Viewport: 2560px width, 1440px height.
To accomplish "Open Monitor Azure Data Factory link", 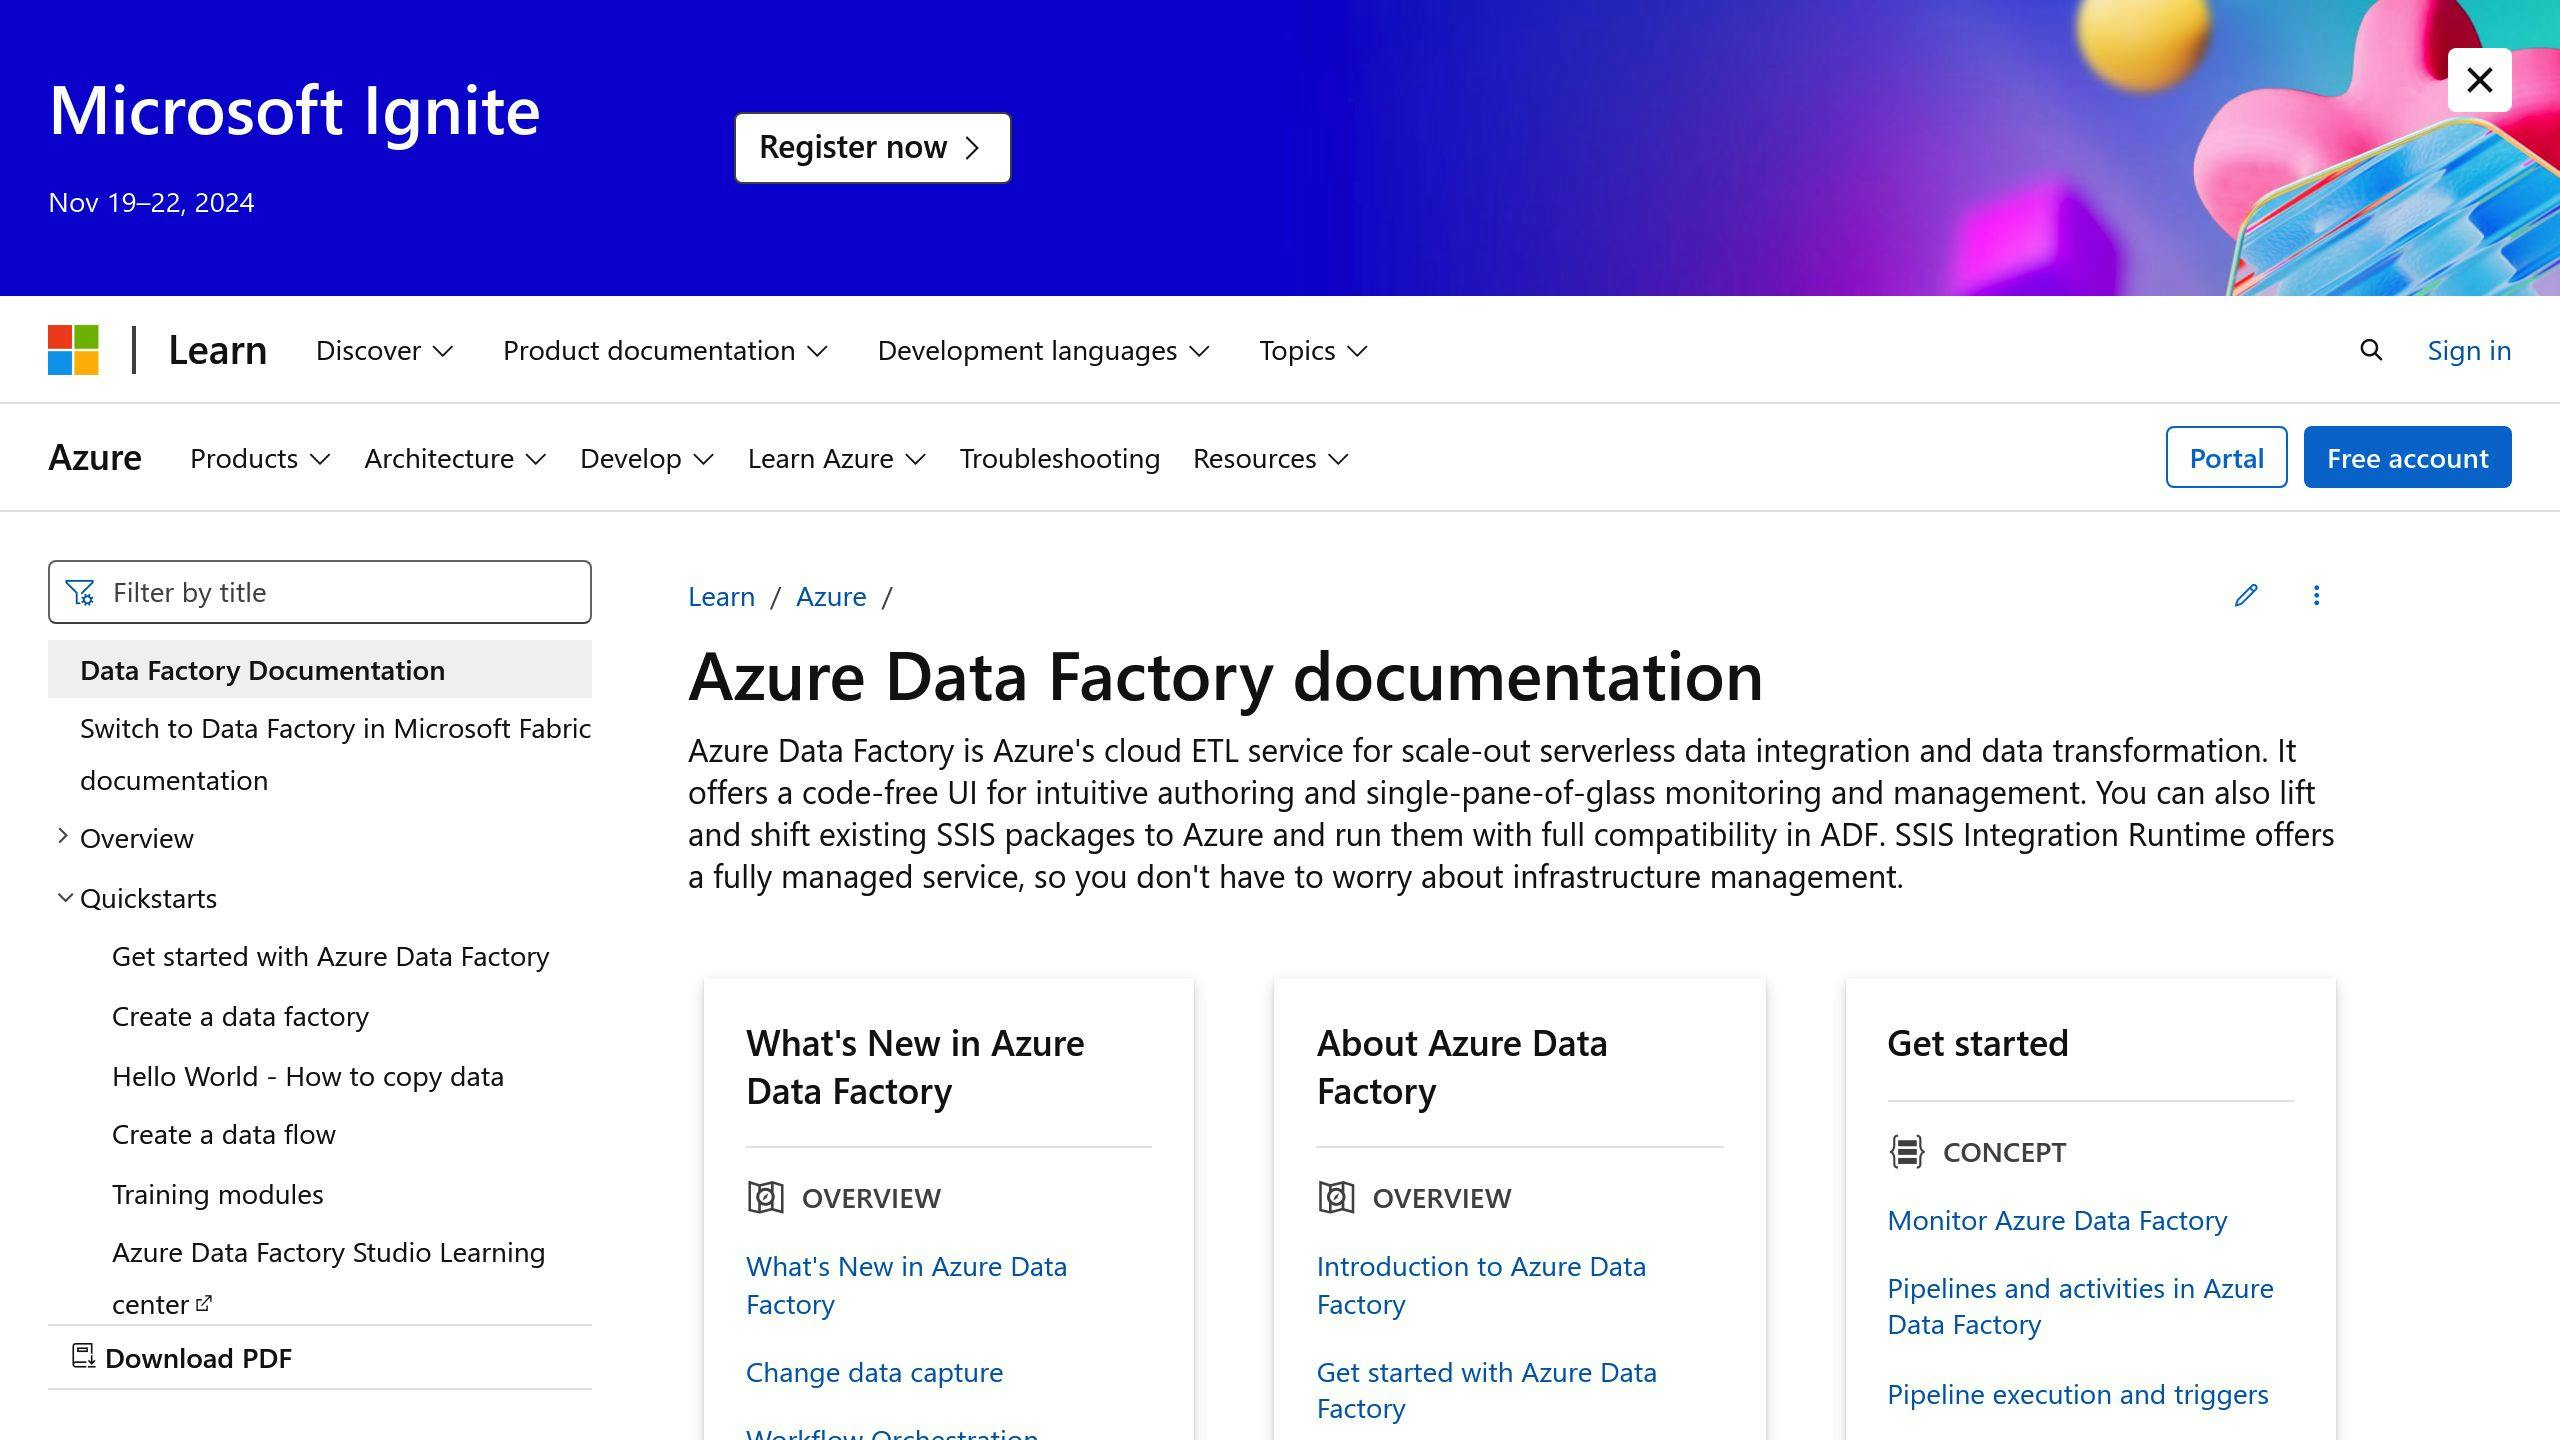I will tap(2057, 1220).
